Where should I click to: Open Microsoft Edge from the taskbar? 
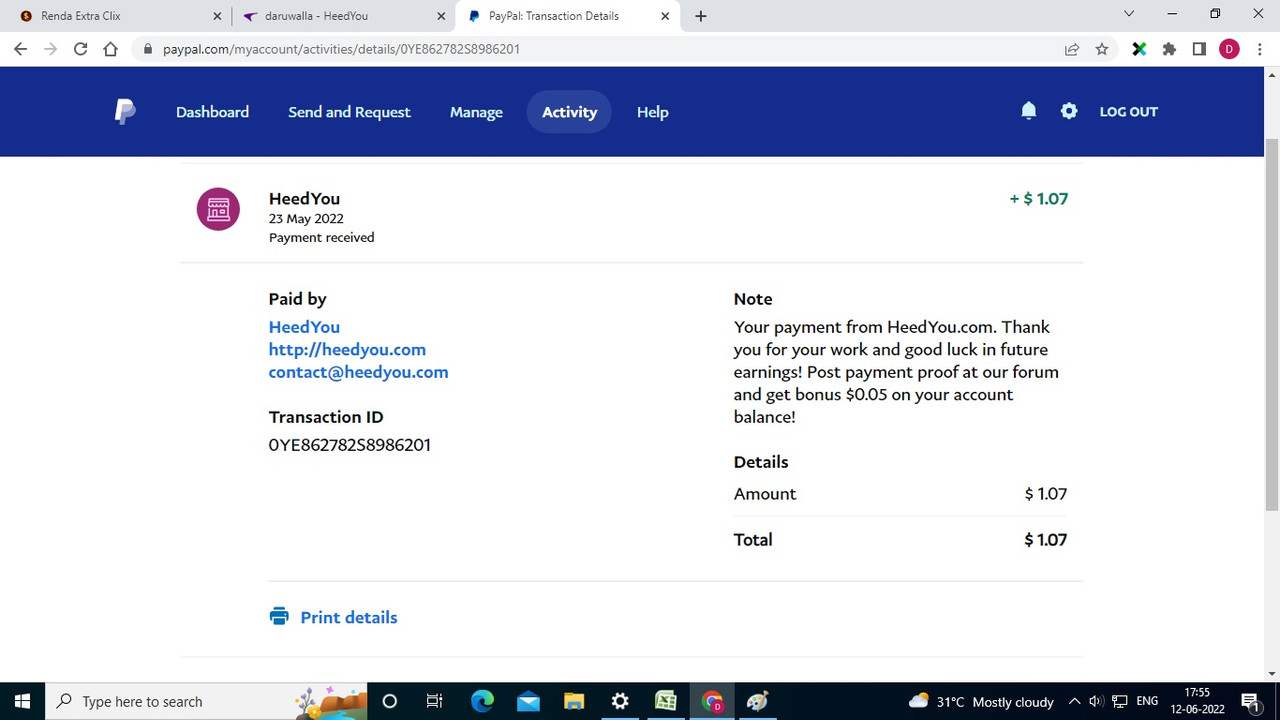tap(482, 701)
